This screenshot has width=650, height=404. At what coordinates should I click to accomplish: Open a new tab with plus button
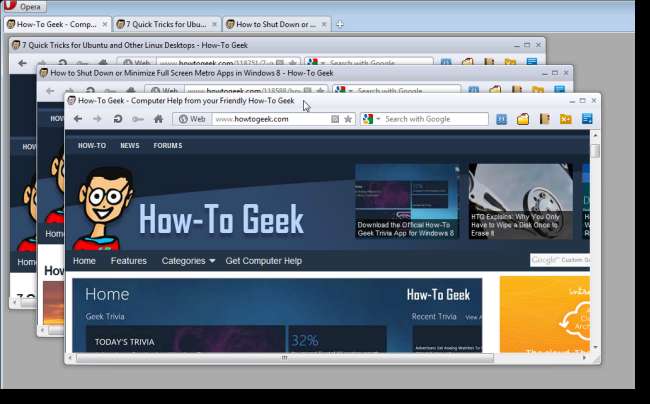coord(340,24)
